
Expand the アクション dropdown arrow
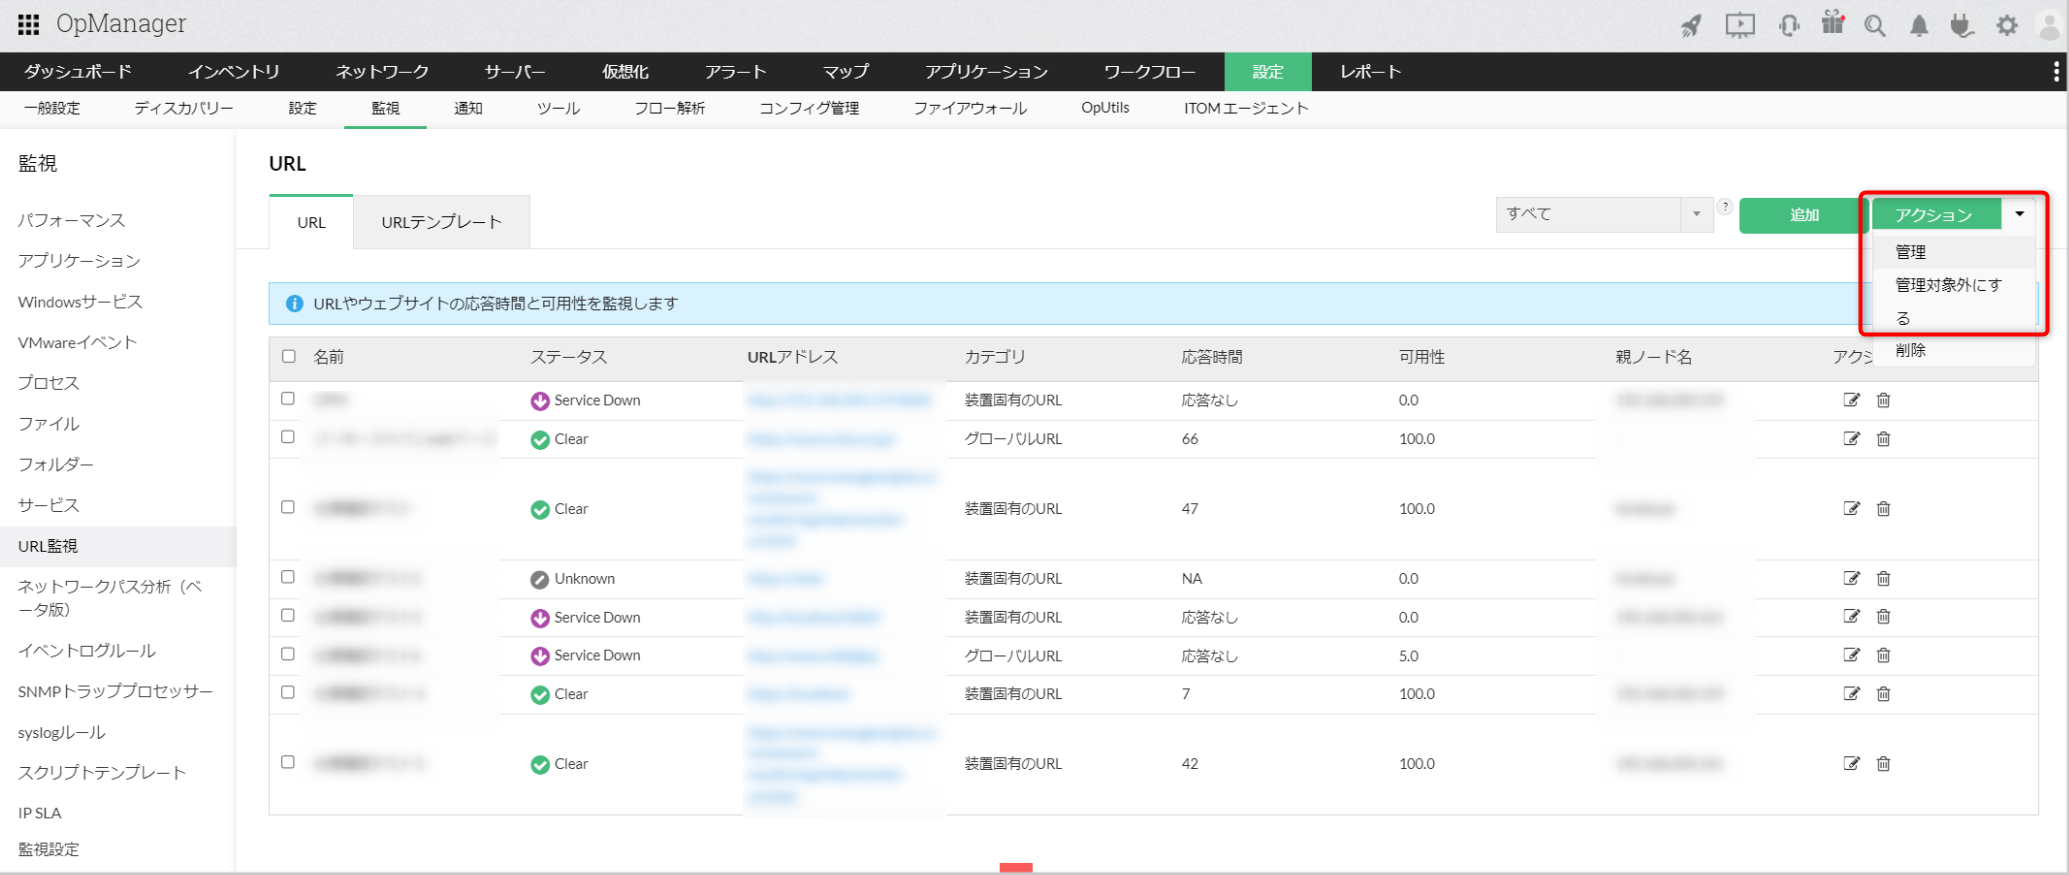(2019, 214)
